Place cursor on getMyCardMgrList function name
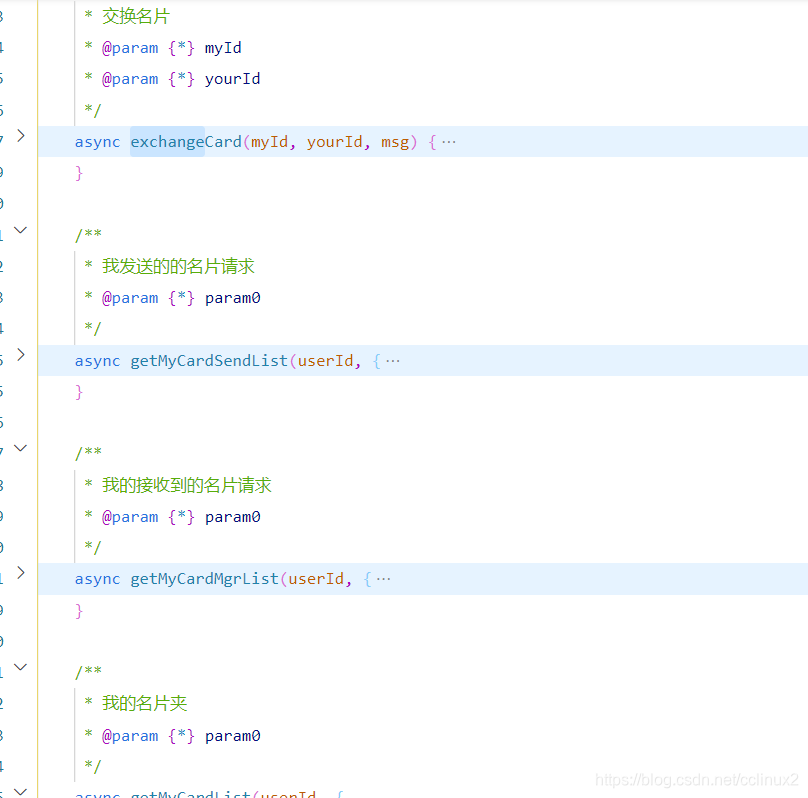The width and height of the screenshot is (808, 798). point(204,579)
